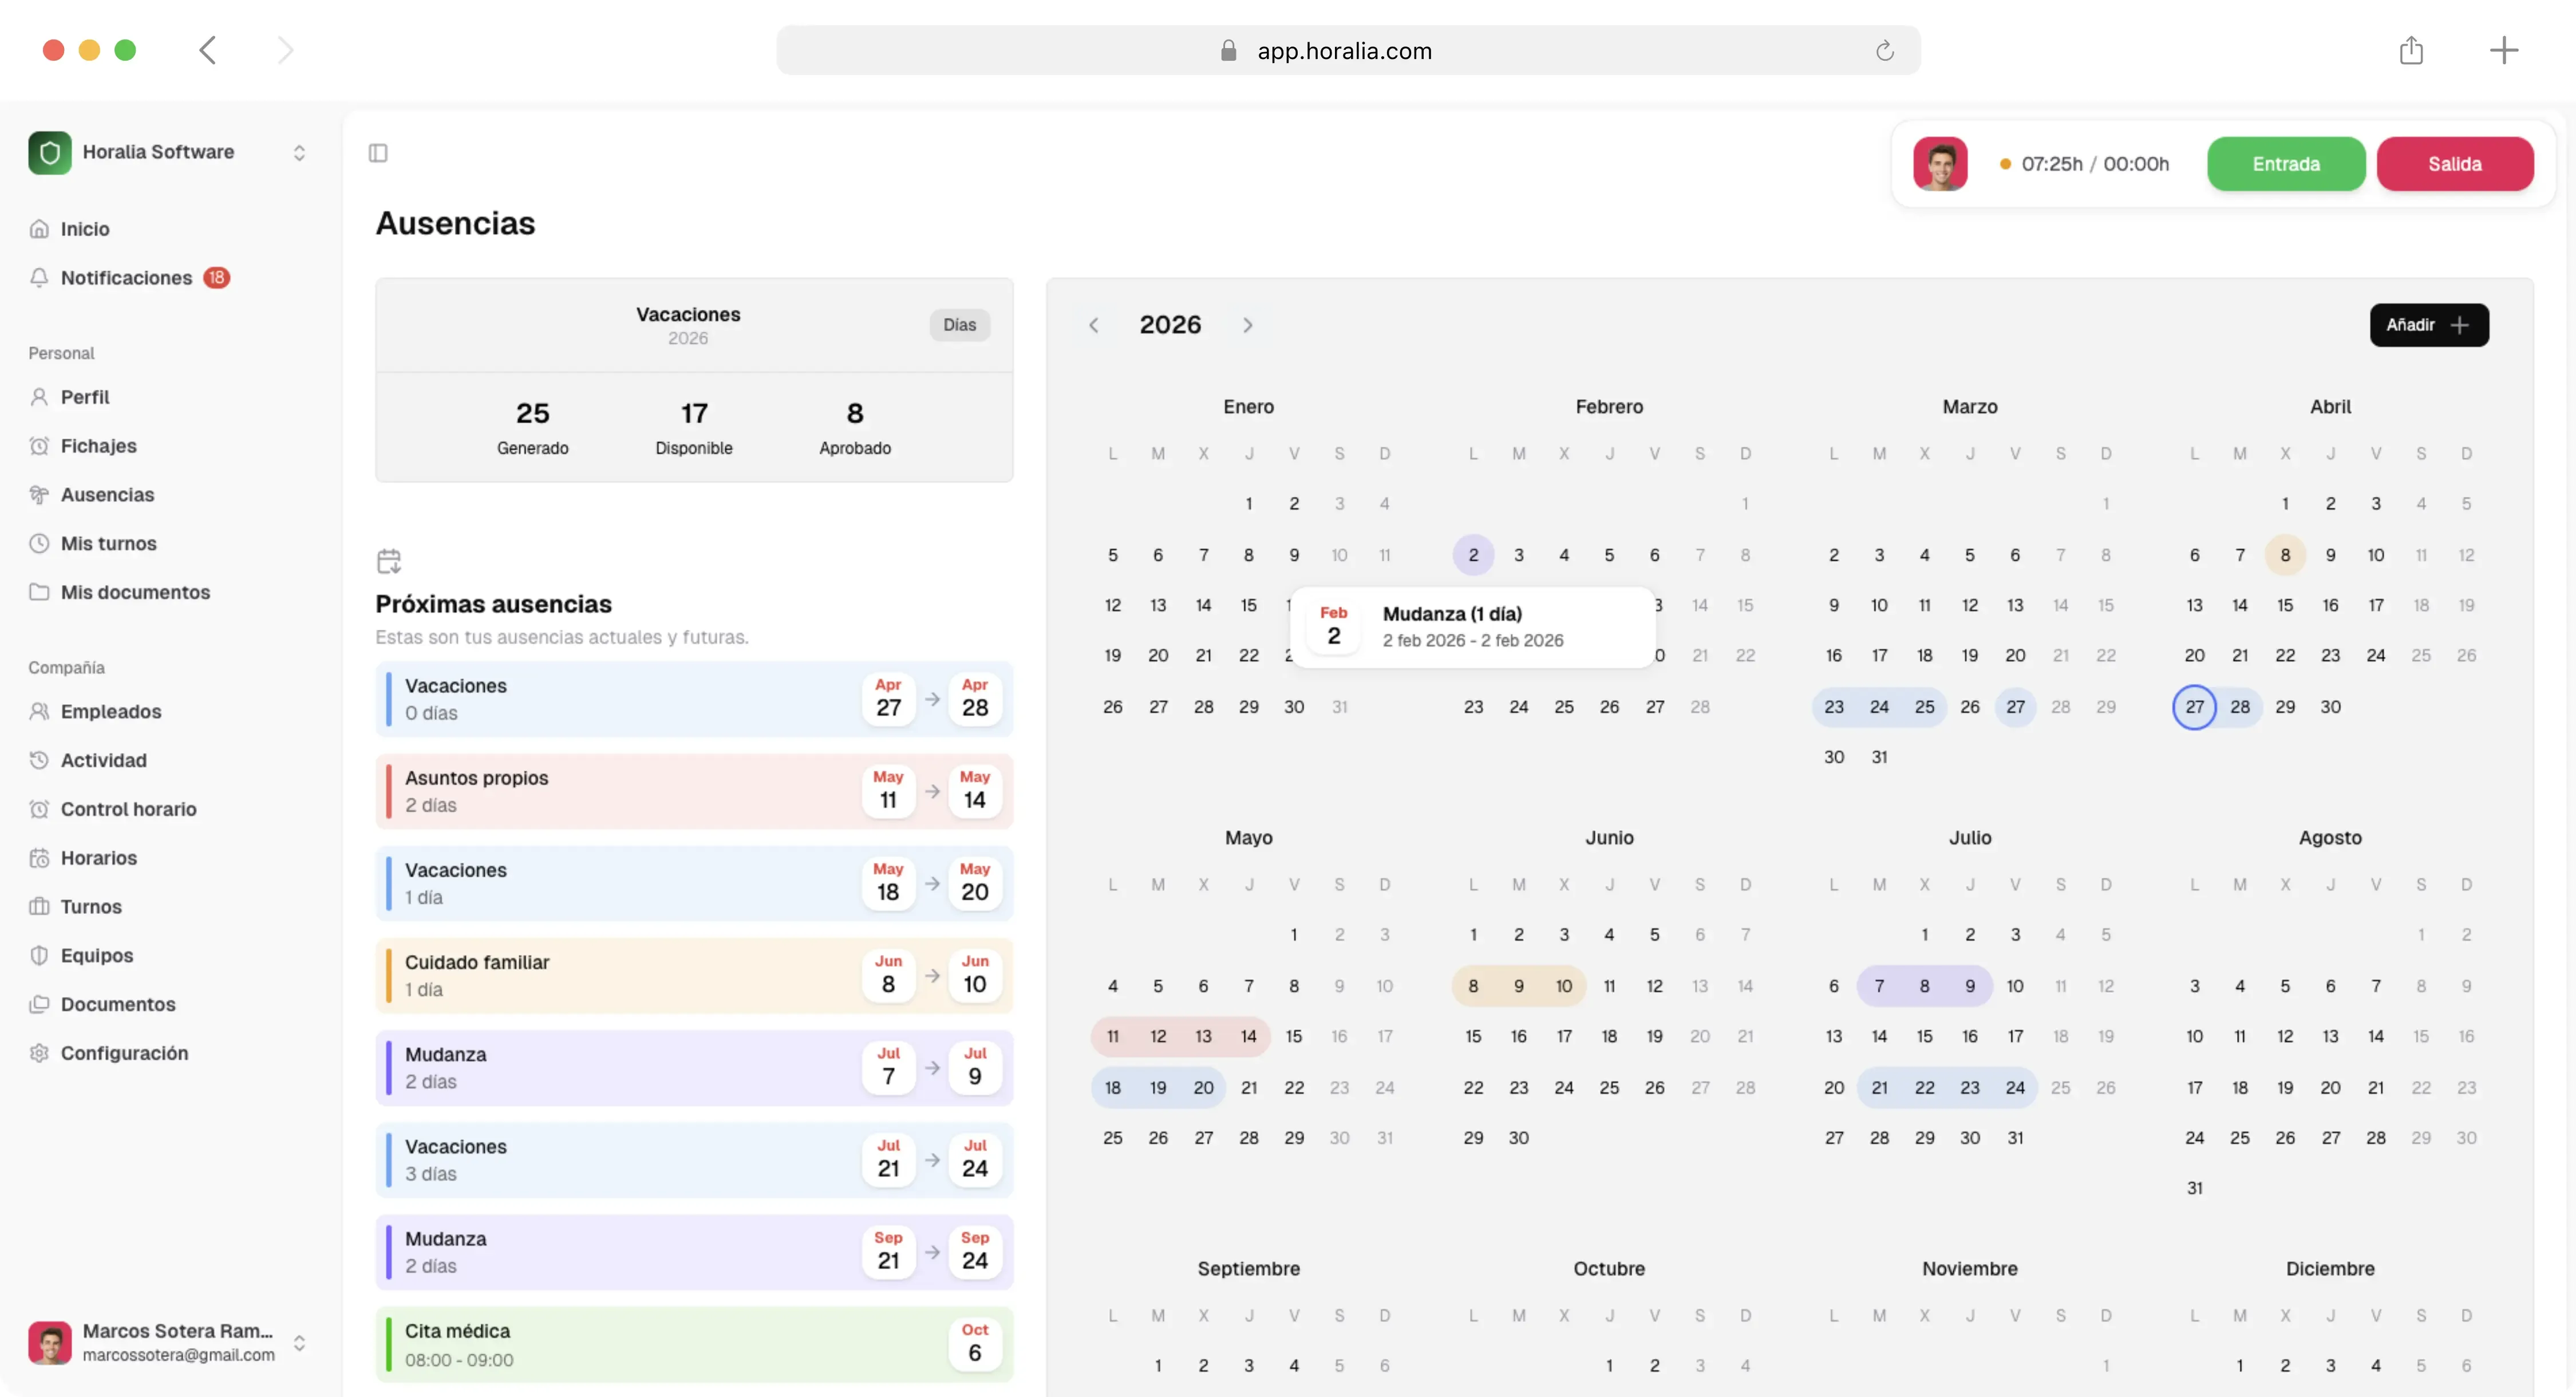This screenshot has height=1397, width=2576.
Task: Click the Mis turnos clock icon
Action: click(x=39, y=544)
